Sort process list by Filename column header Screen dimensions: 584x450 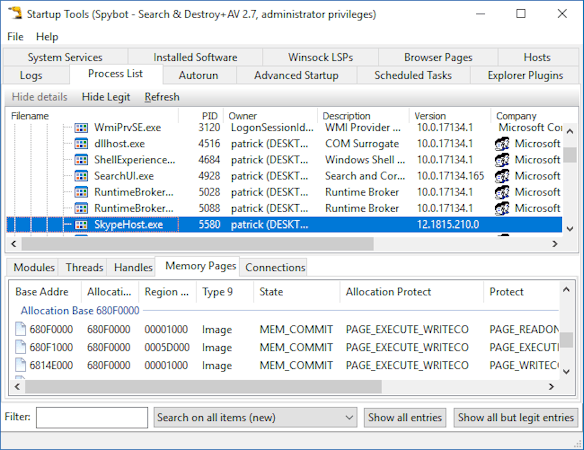pyautogui.click(x=92, y=116)
